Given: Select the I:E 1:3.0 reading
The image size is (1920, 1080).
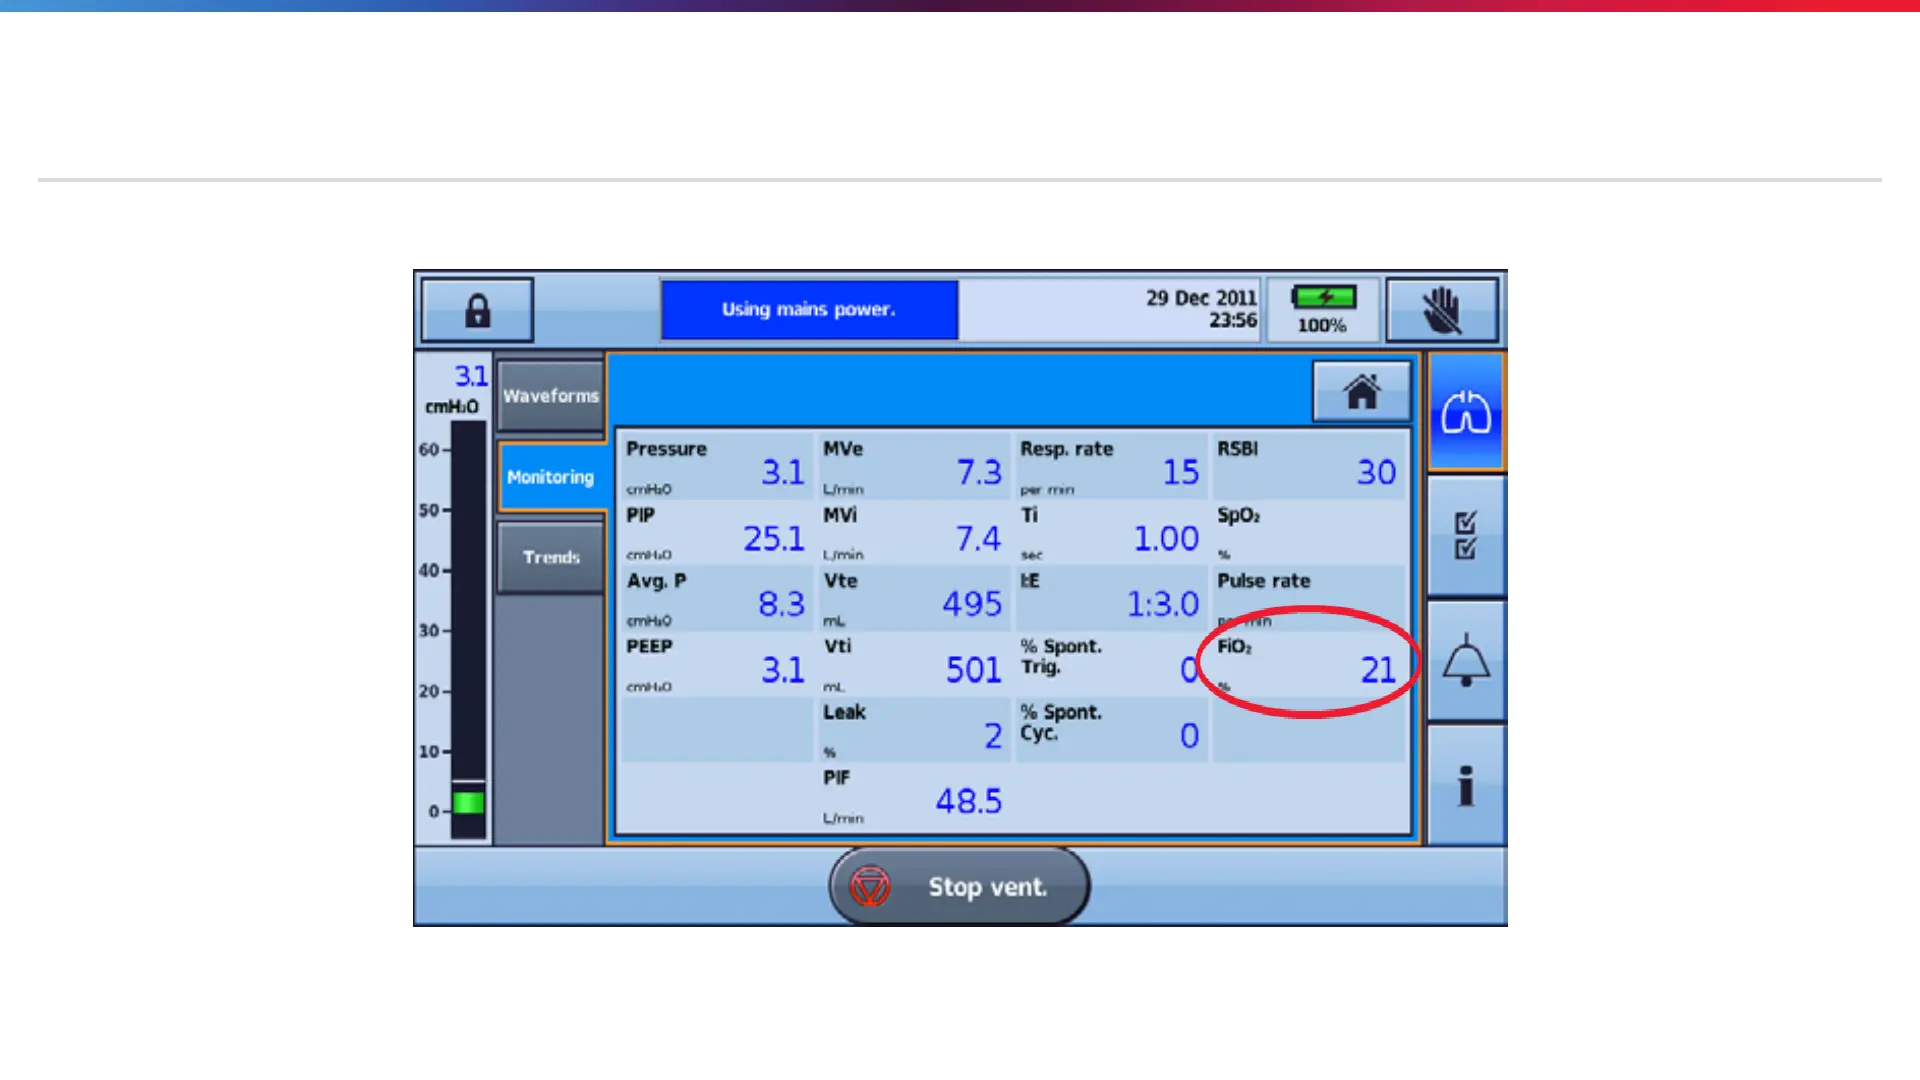Looking at the screenshot, I should point(1110,599).
